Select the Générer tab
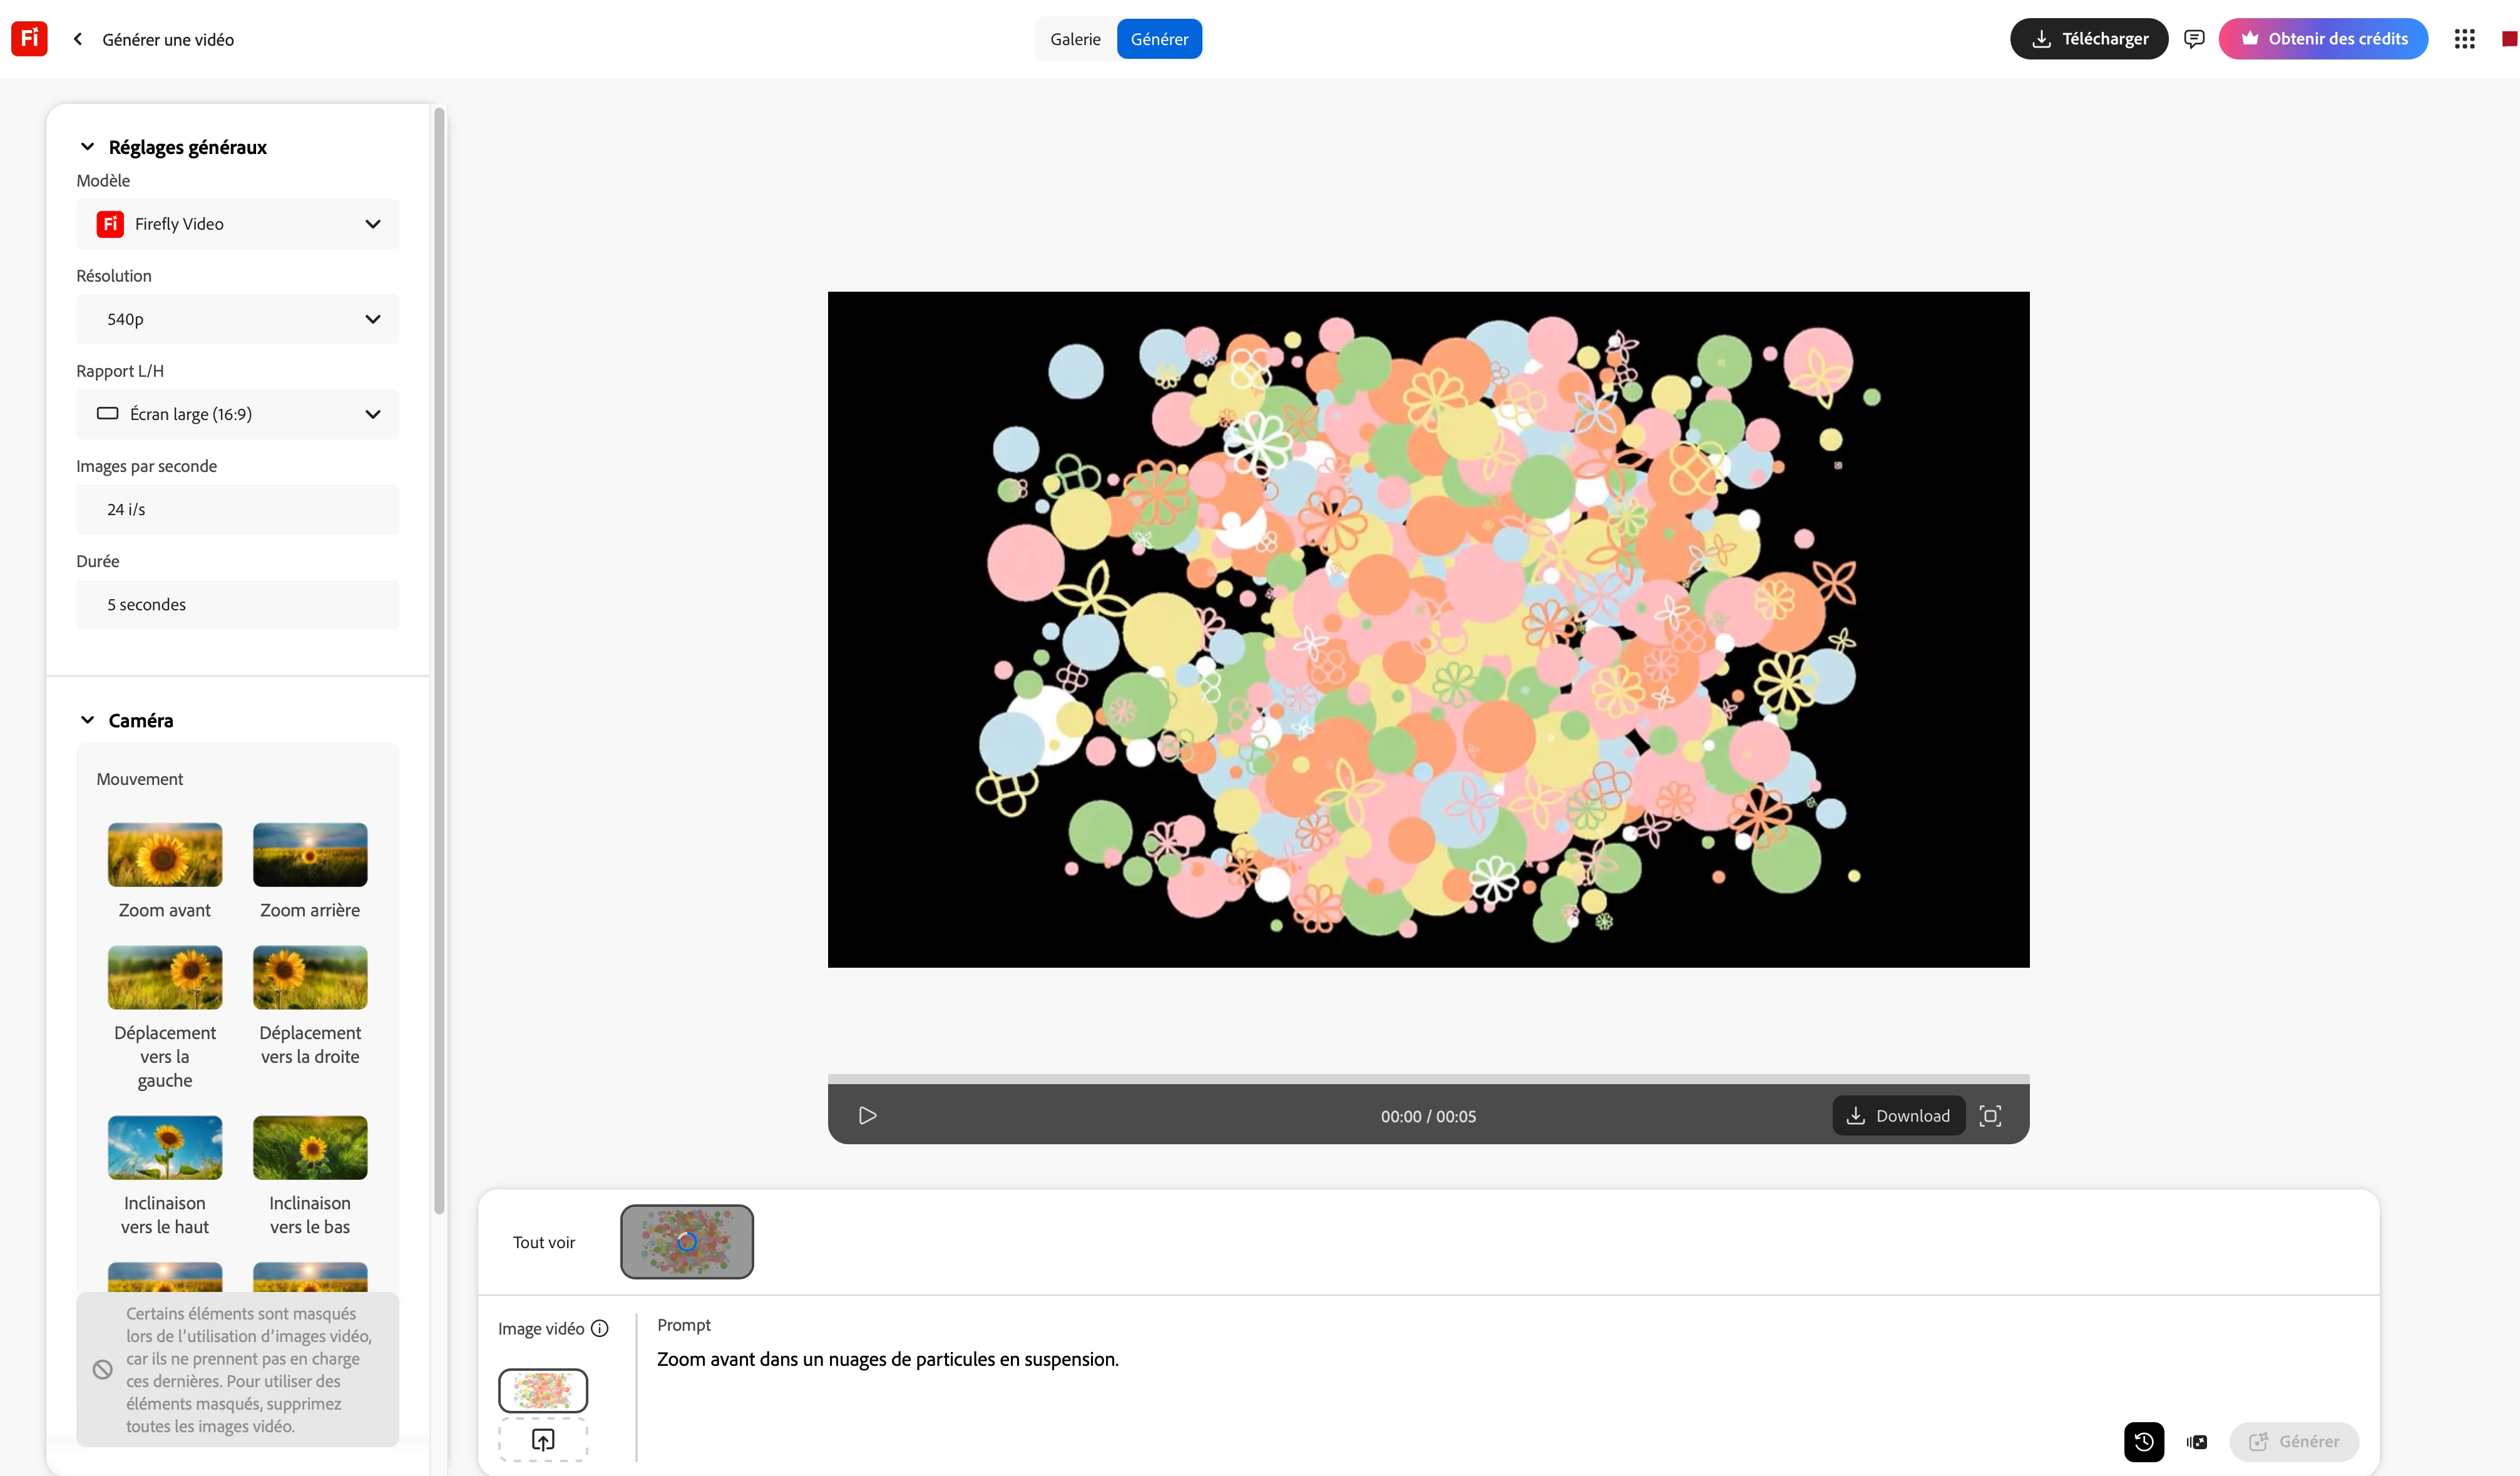The height and width of the screenshot is (1476, 2520). click(1159, 39)
